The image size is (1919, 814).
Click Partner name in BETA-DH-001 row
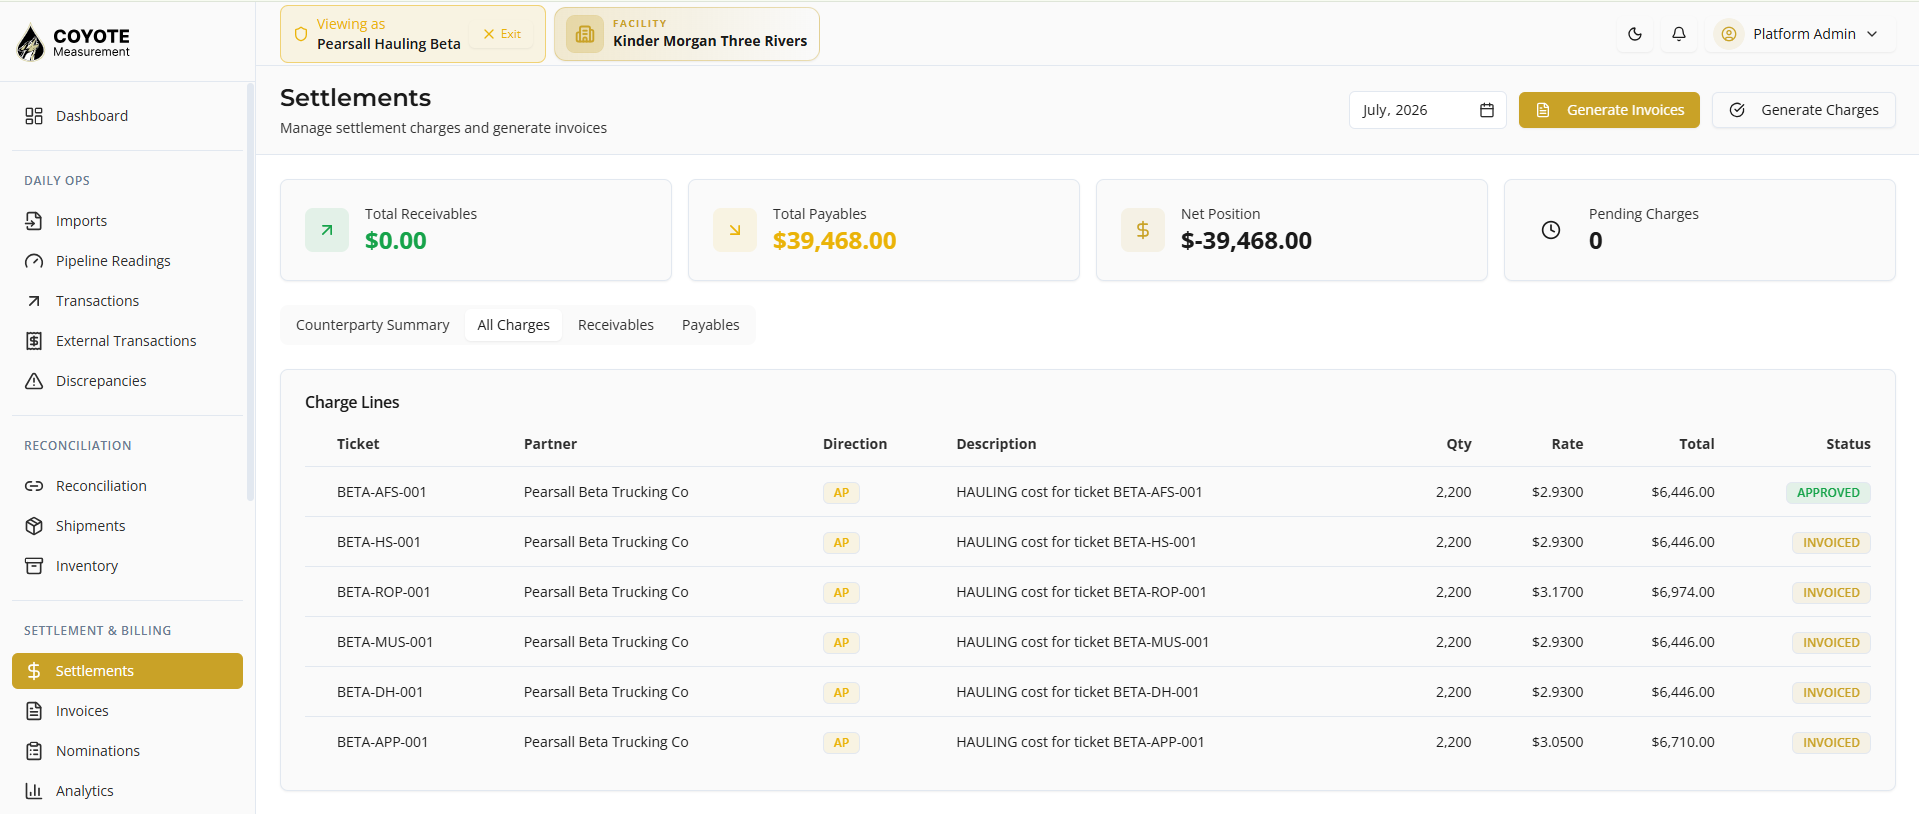[x=606, y=692]
